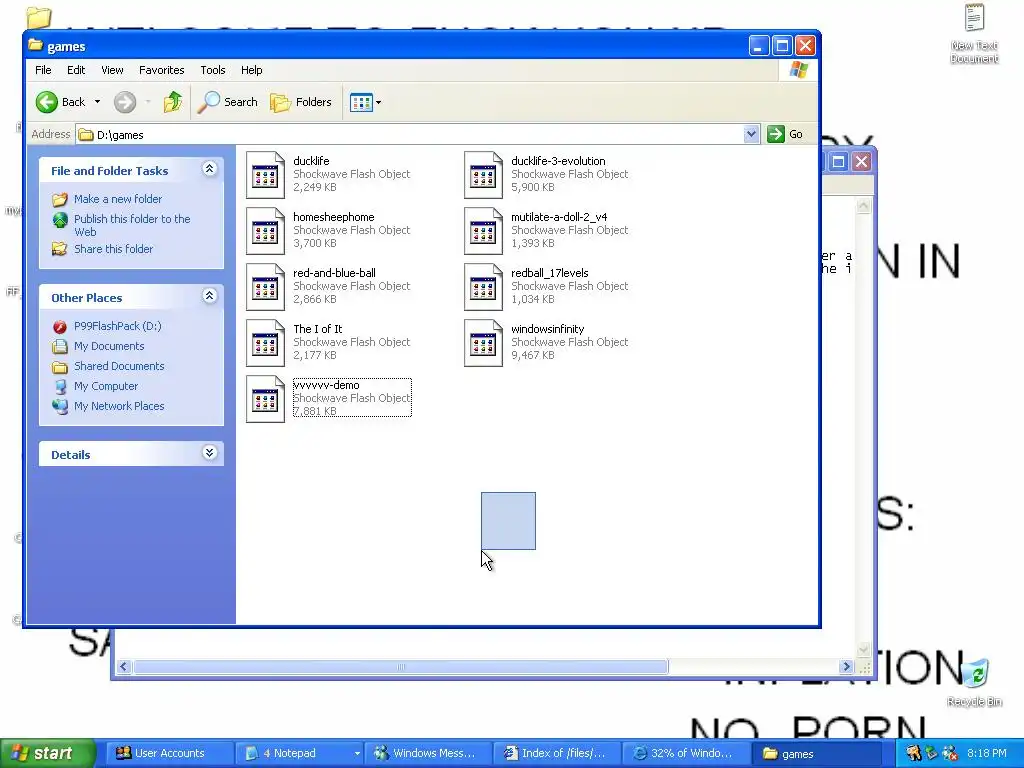
Task: Collapse the File and Folder Tasks panel
Action: (x=210, y=169)
